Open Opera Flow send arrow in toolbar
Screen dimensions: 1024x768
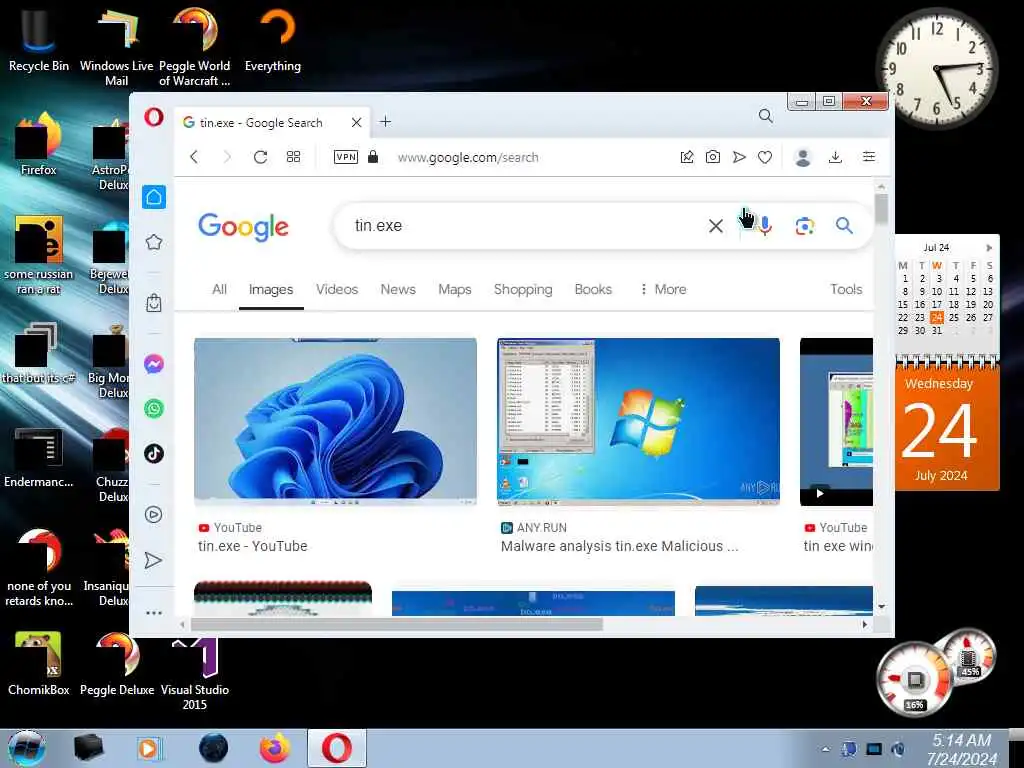[739, 157]
